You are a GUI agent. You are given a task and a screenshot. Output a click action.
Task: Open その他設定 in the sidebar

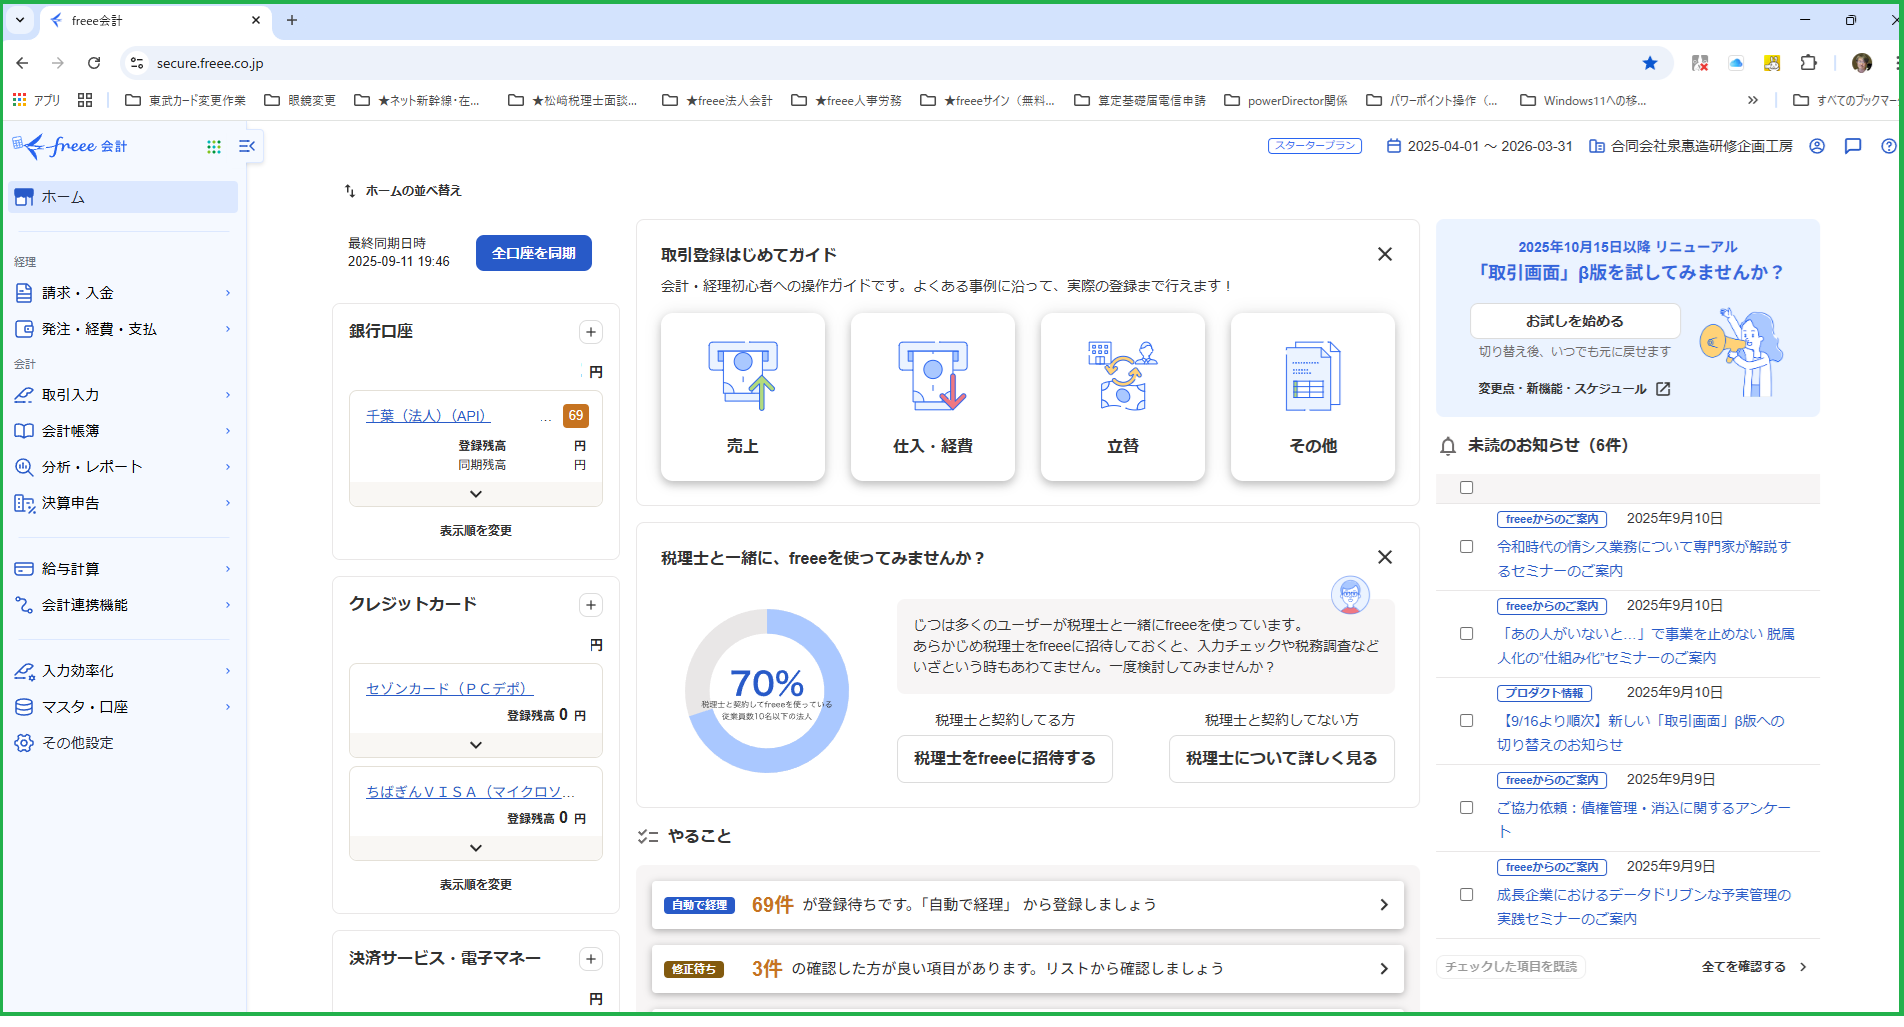pos(123,743)
